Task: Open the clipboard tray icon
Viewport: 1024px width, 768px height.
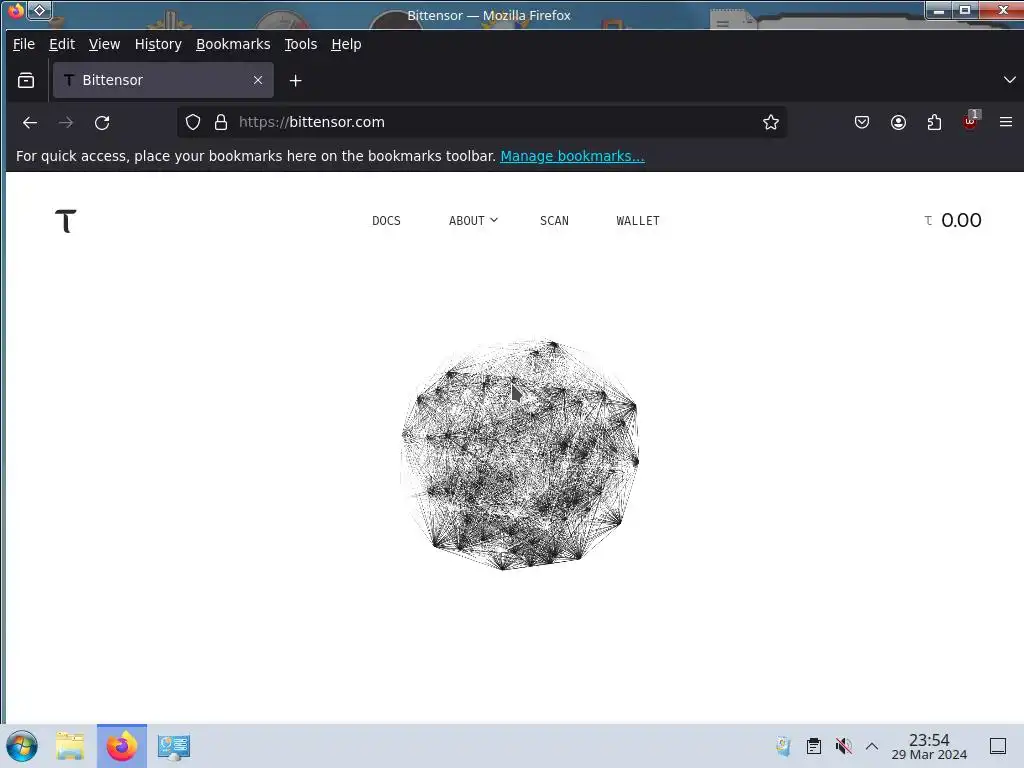Action: tap(814, 746)
